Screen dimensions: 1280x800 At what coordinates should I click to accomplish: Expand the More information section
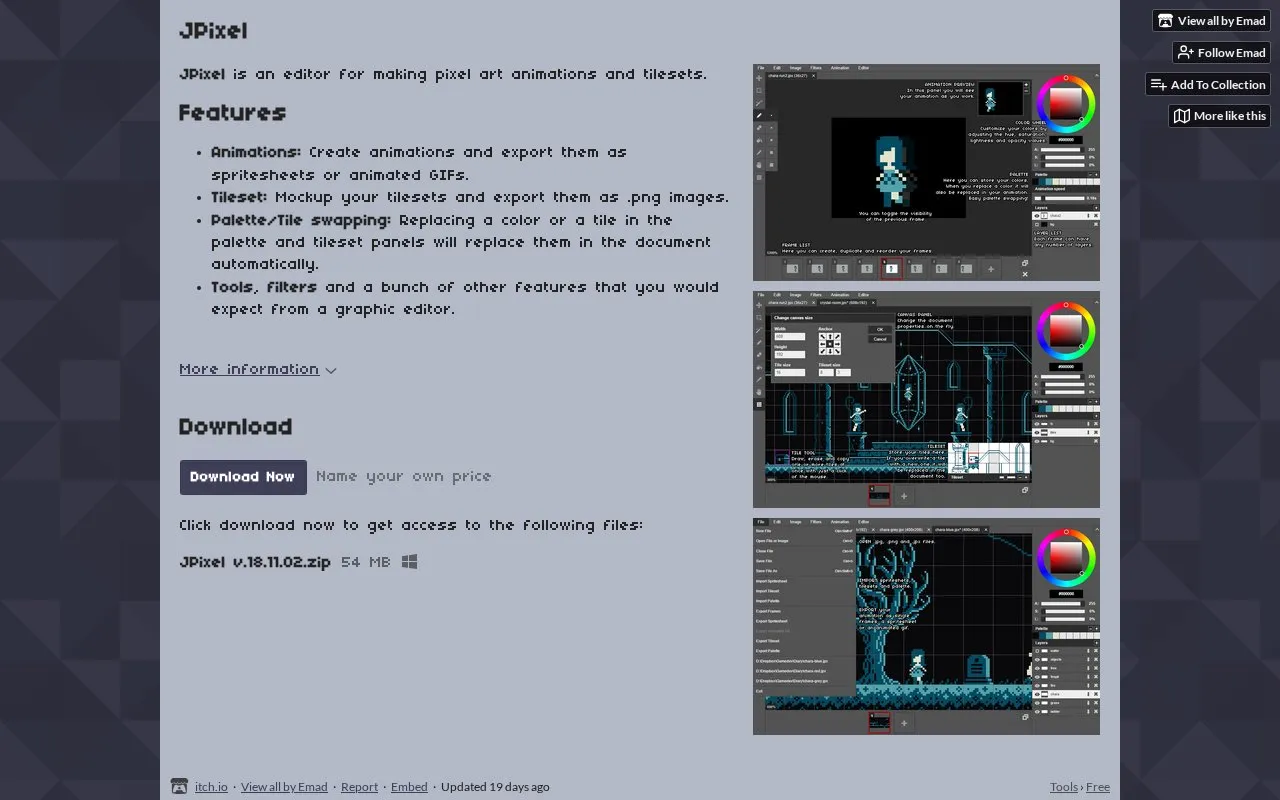click(258, 370)
